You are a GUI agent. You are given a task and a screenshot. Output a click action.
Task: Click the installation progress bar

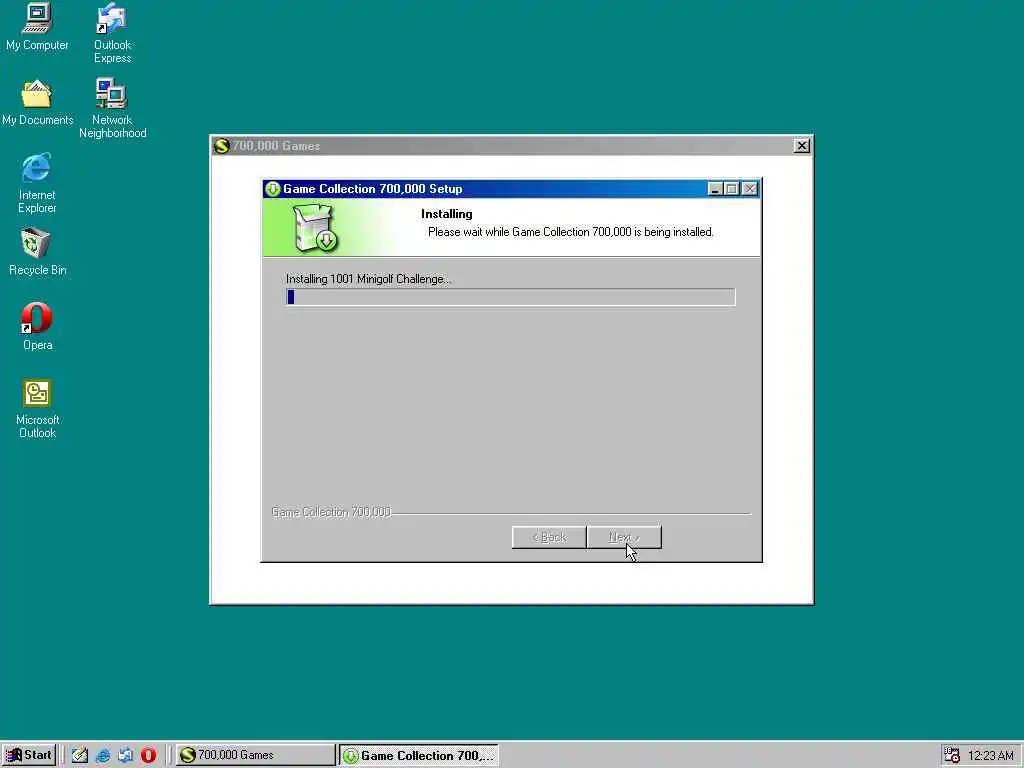click(x=511, y=297)
